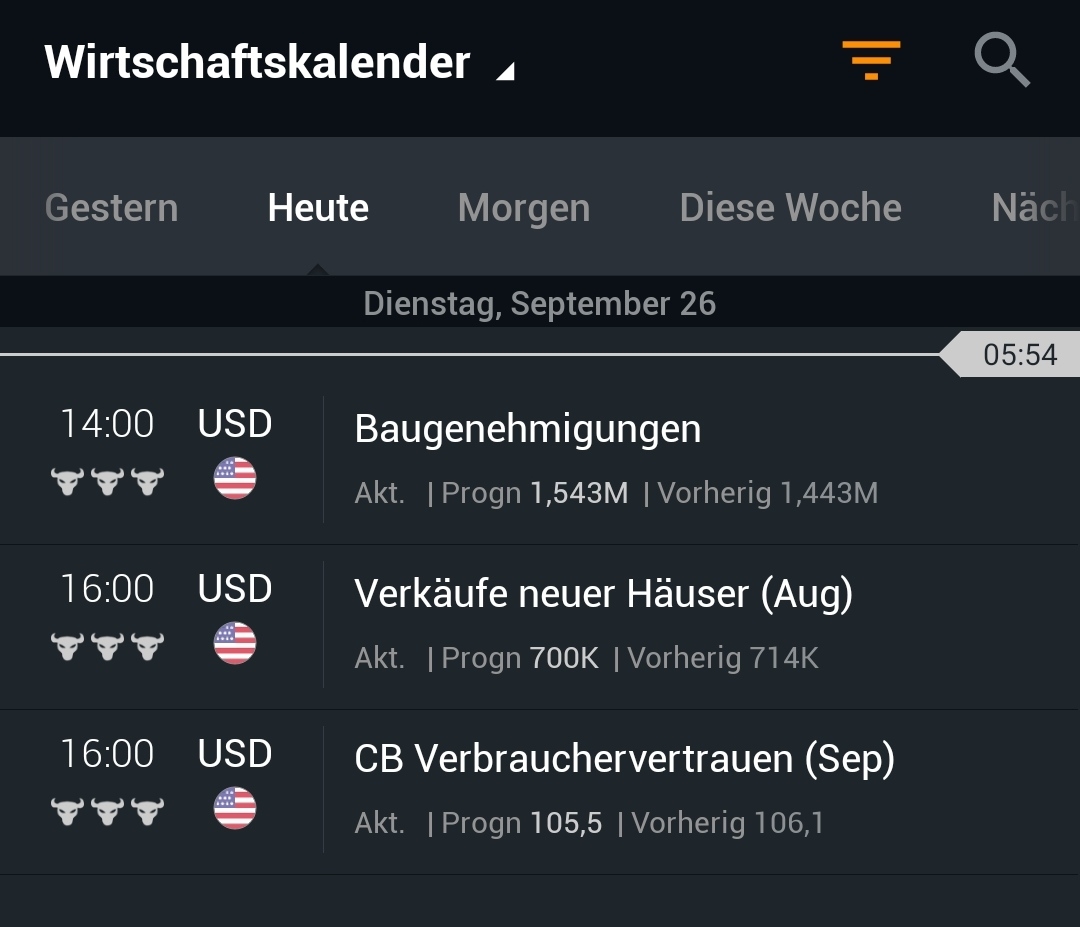The image size is (1080, 927).
Task: Tap bull icons under 14:00 event
Action: (x=107, y=482)
